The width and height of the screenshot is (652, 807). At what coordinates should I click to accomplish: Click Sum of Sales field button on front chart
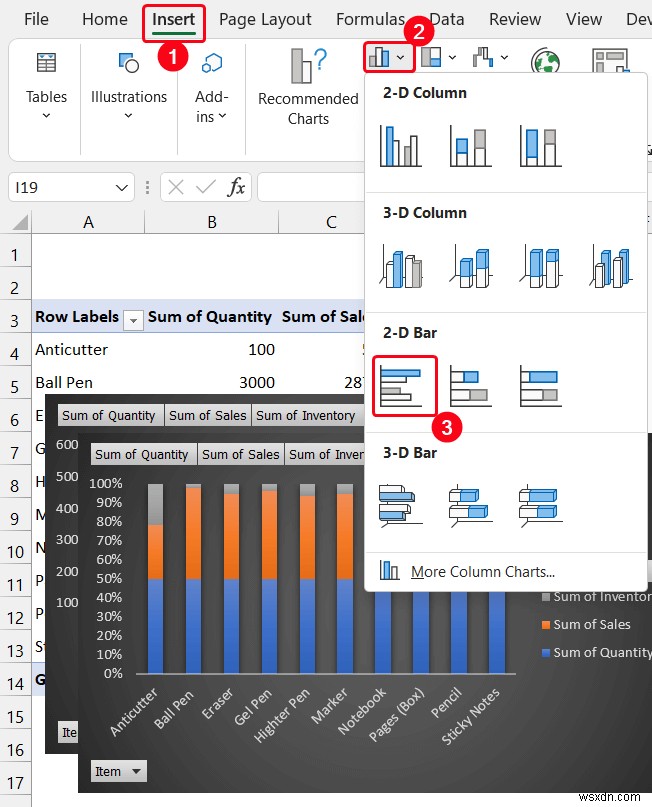241,454
